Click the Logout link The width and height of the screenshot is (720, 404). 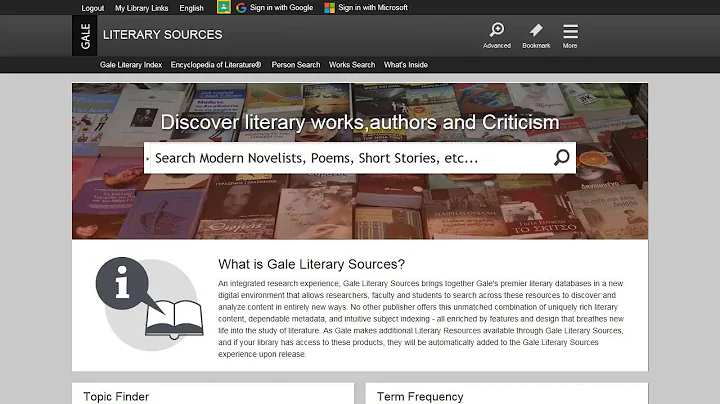[92, 8]
